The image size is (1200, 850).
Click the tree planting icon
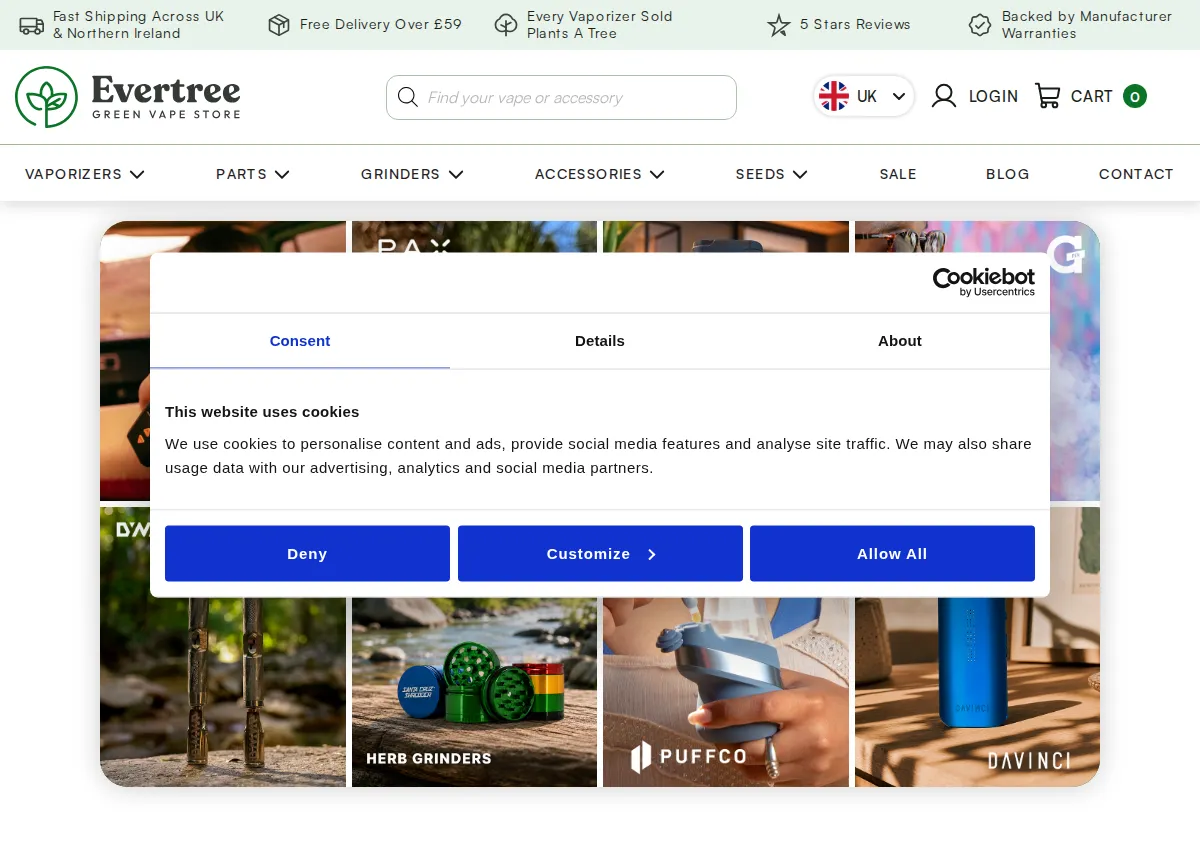[x=506, y=25]
